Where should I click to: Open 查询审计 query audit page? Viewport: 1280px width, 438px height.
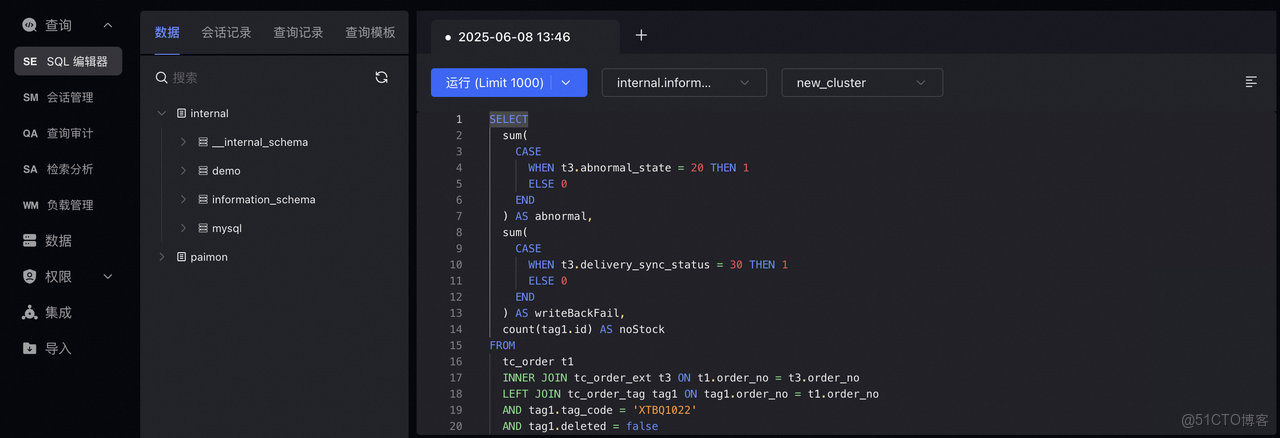point(69,133)
